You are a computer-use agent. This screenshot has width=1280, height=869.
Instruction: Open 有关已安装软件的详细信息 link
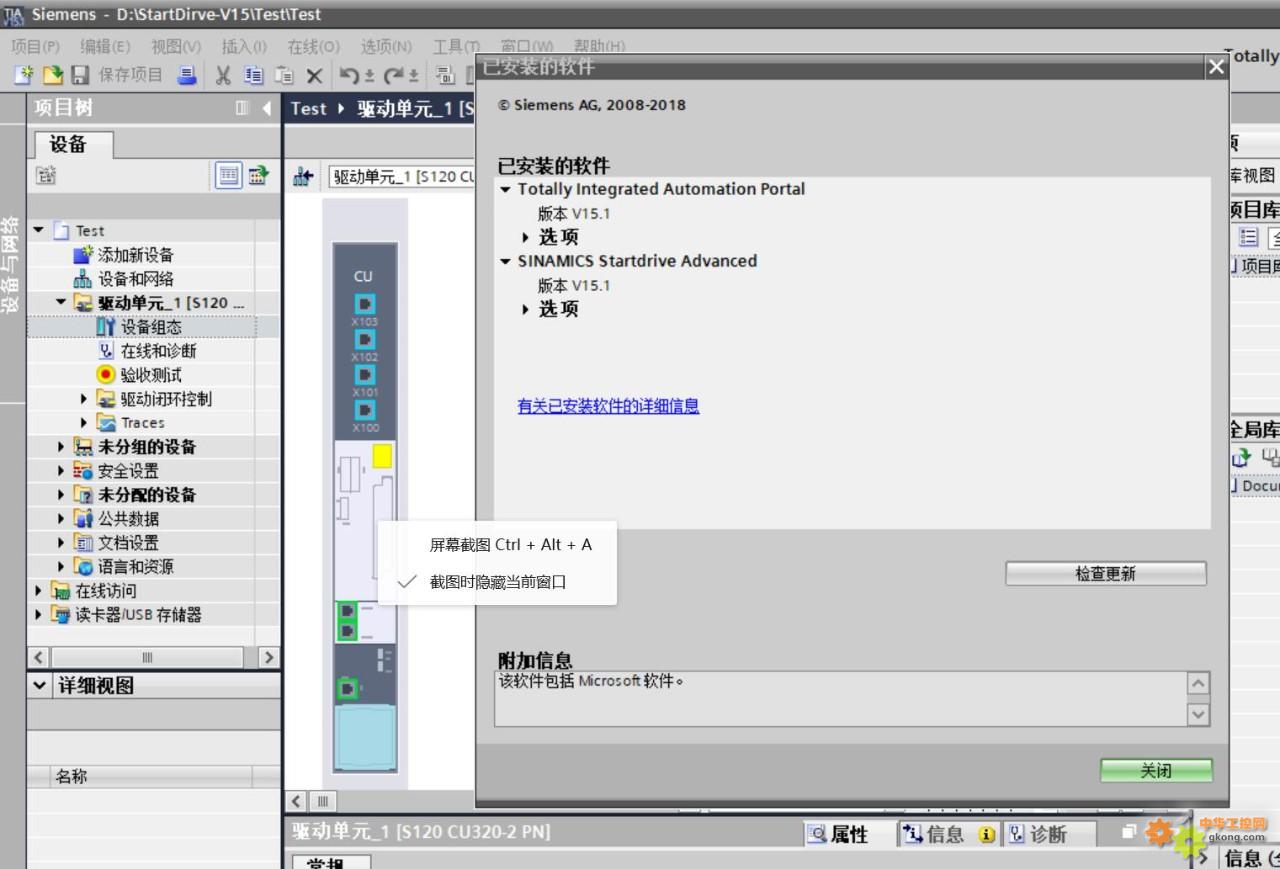(608, 406)
